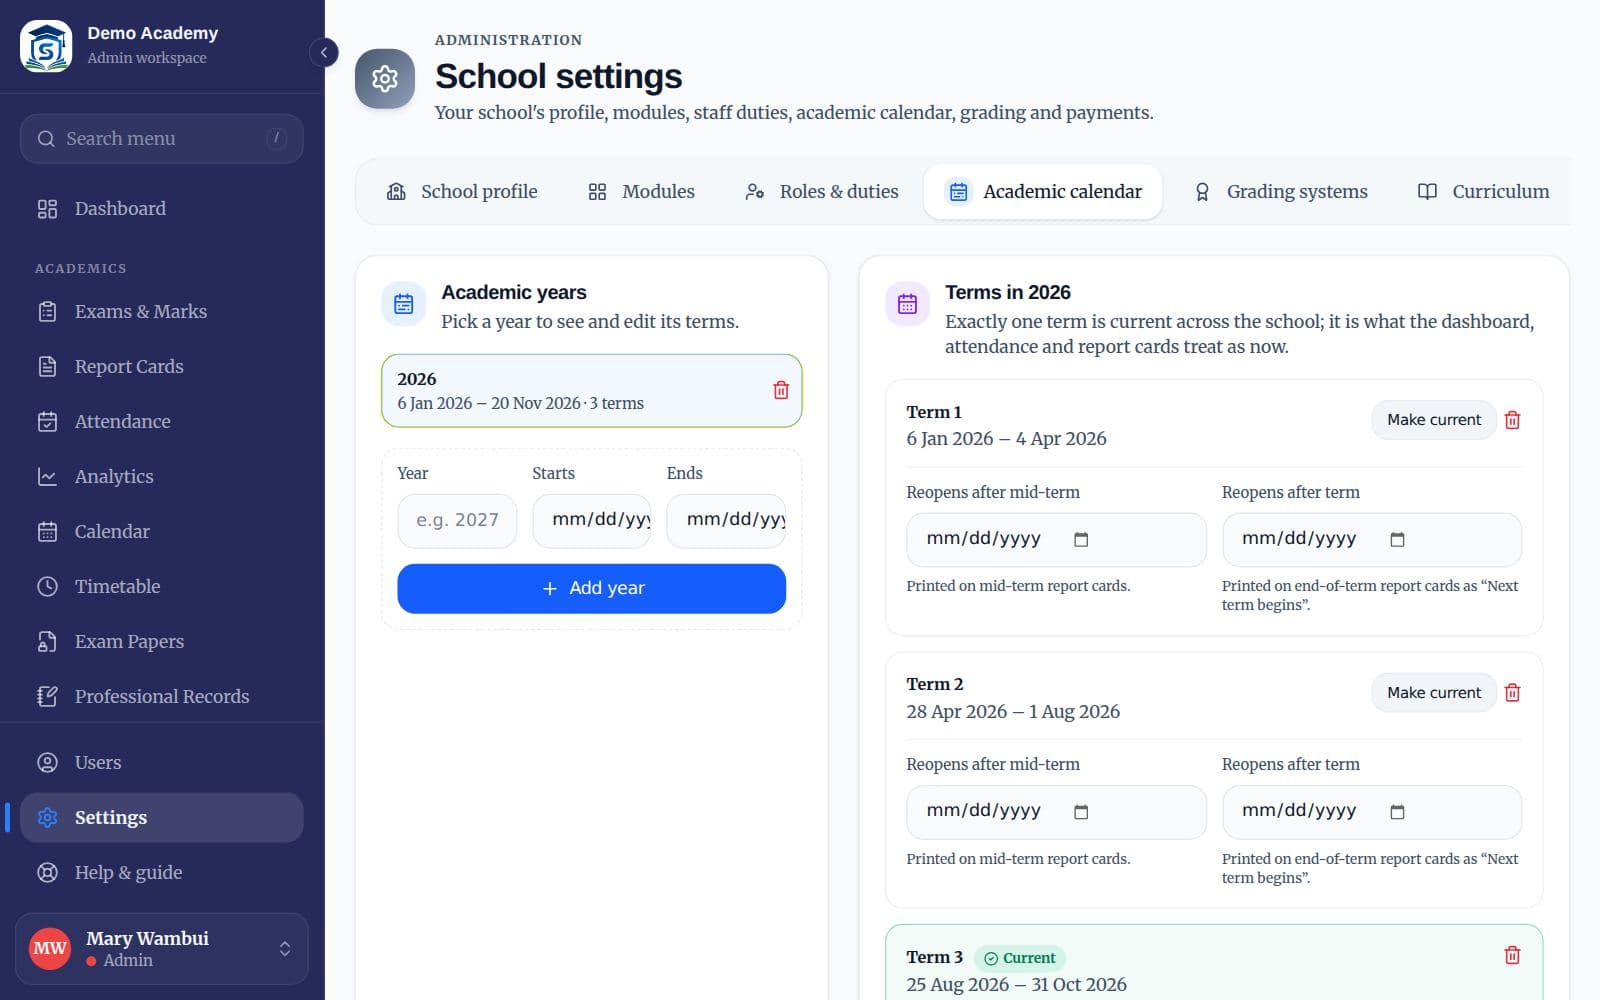Expand the Mary Wambui account switcher
This screenshot has height=1000, width=1600.
[x=285, y=948]
